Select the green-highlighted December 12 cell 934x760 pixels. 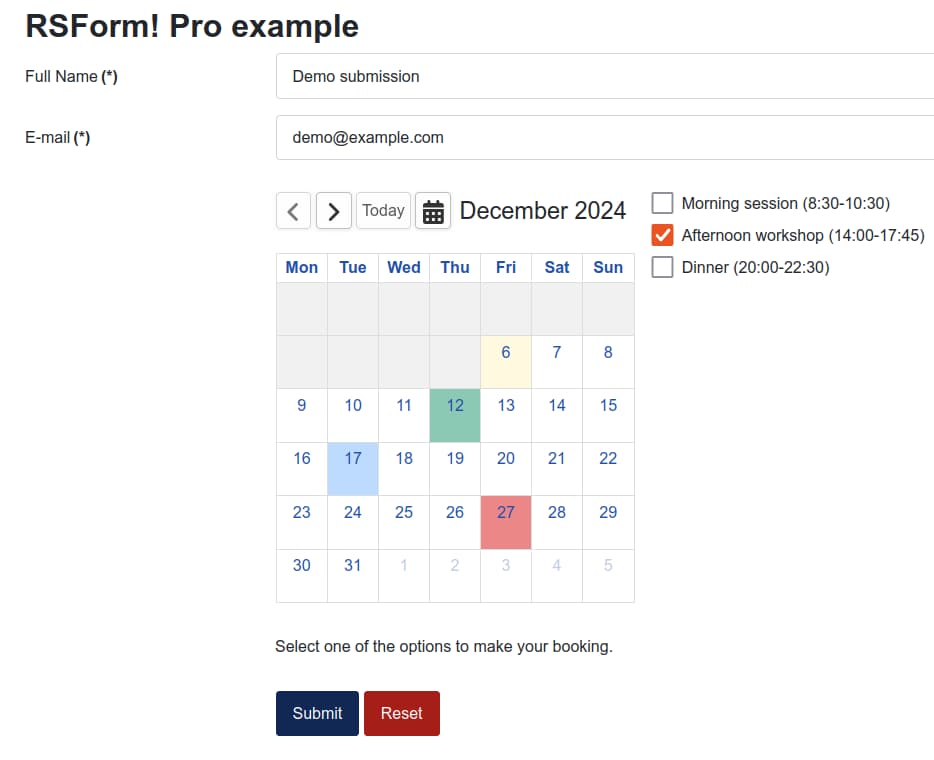455,415
